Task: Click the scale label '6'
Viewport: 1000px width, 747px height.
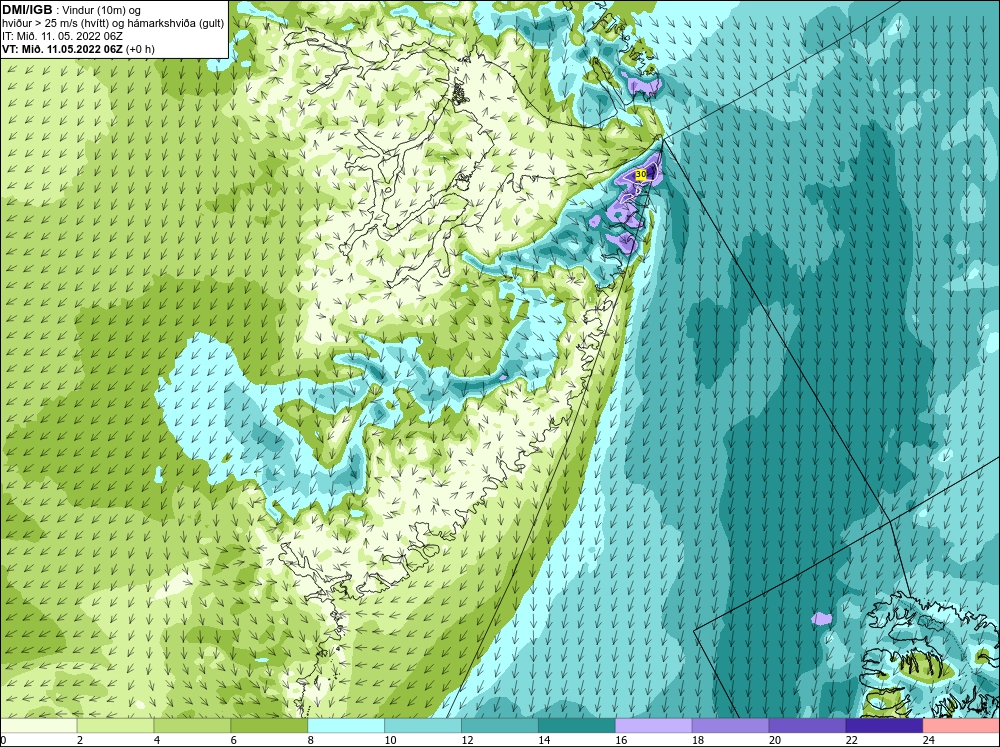Action: tap(233, 740)
